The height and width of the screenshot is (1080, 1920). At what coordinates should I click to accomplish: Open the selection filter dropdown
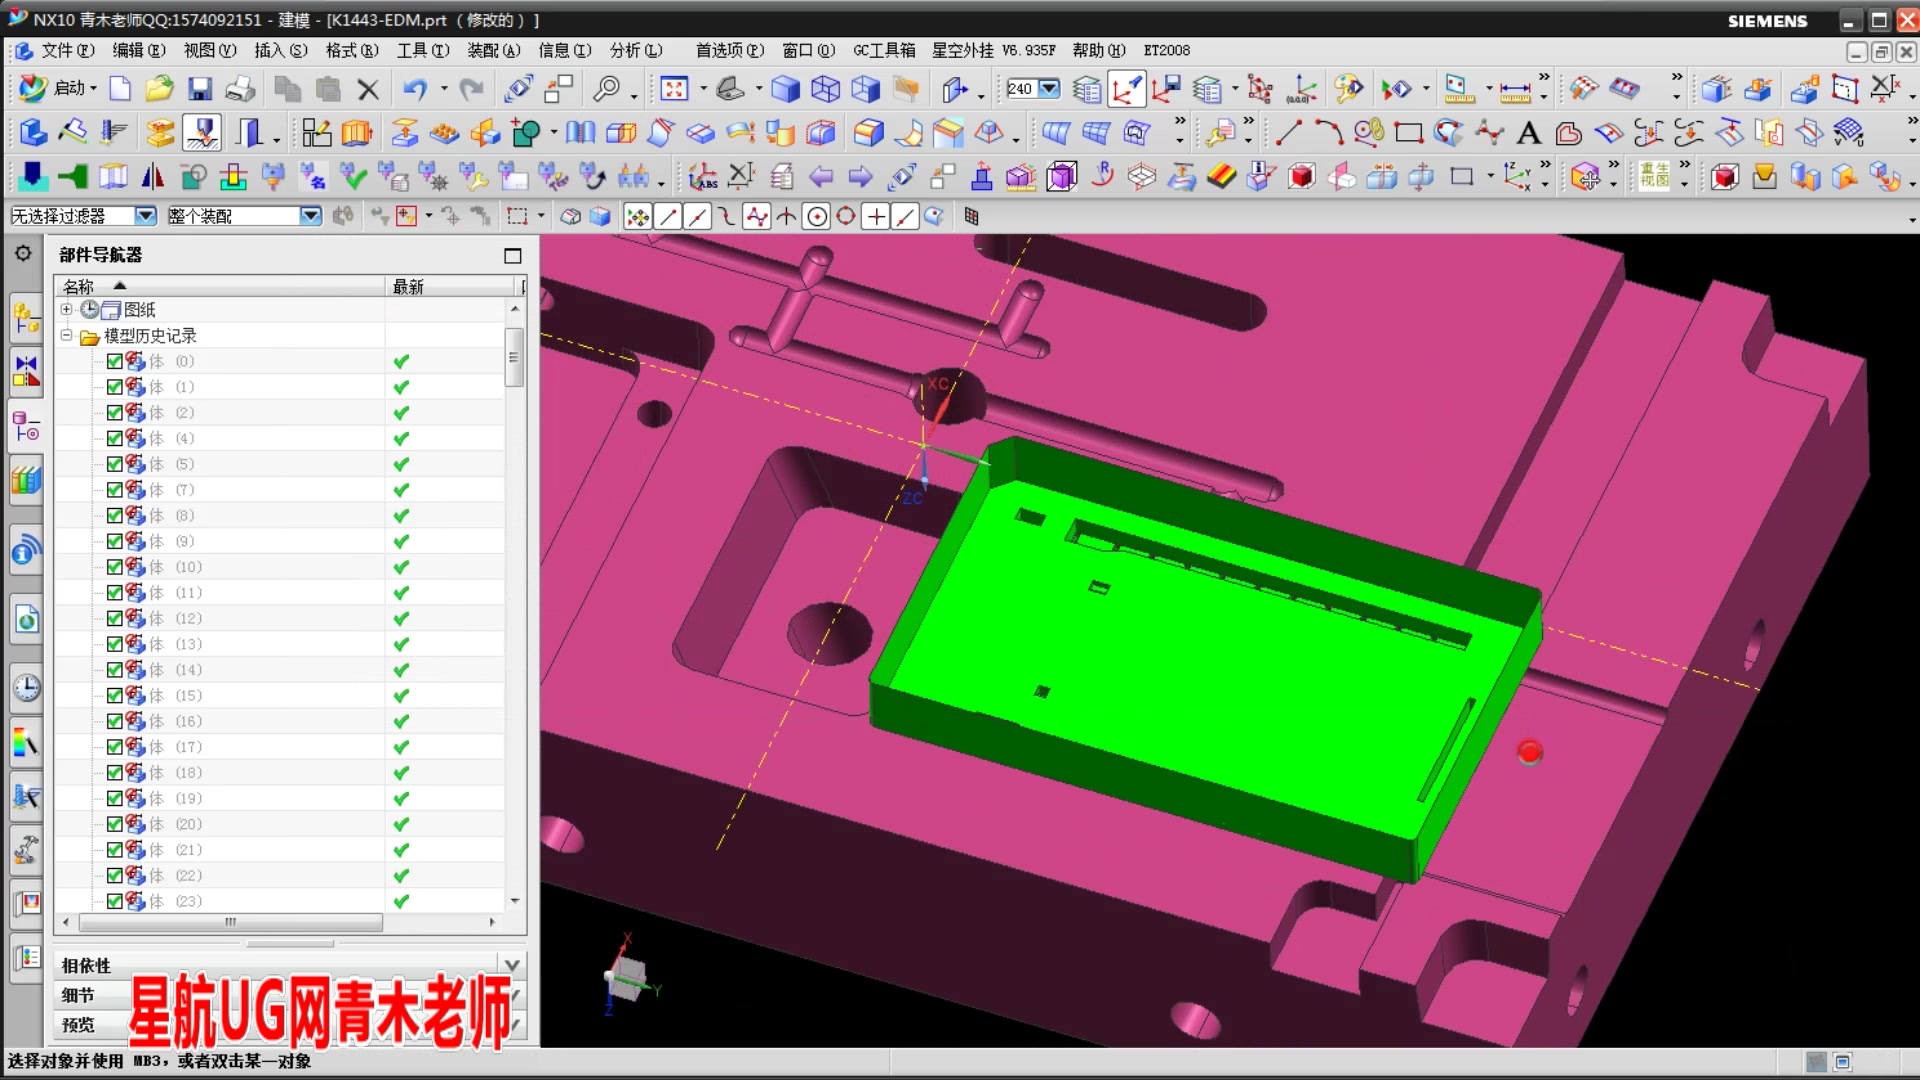(x=145, y=216)
